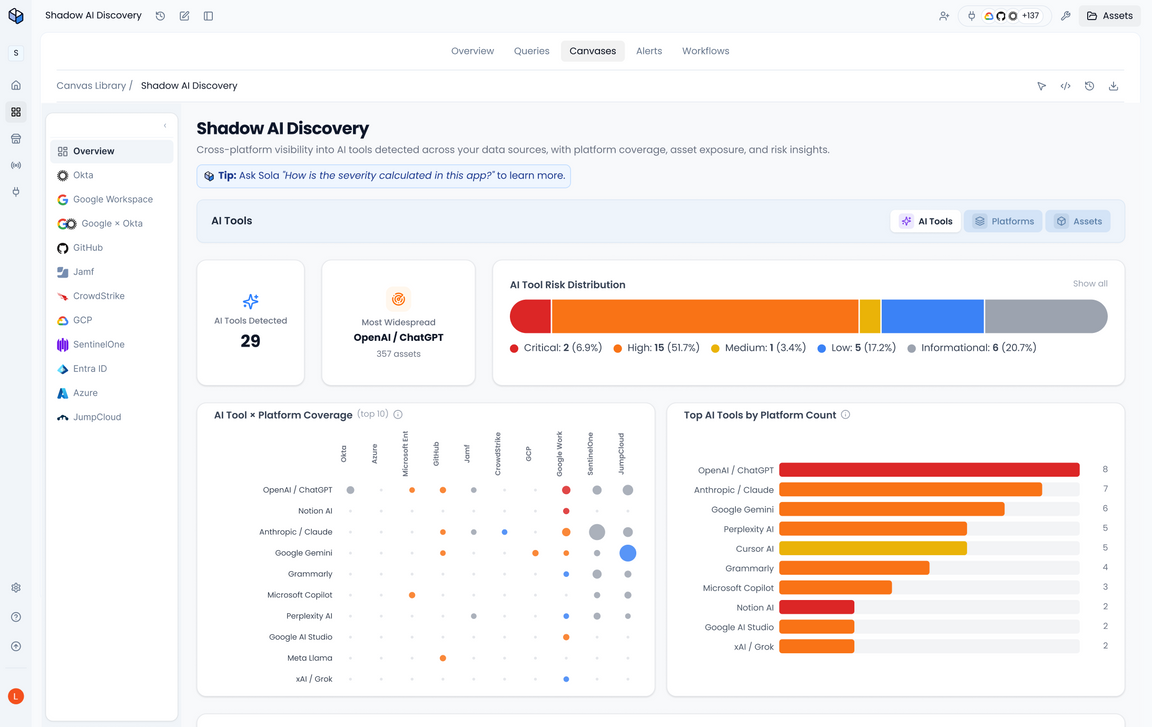Open Azure page in sidebar

pyautogui.click(x=112, y=393)
